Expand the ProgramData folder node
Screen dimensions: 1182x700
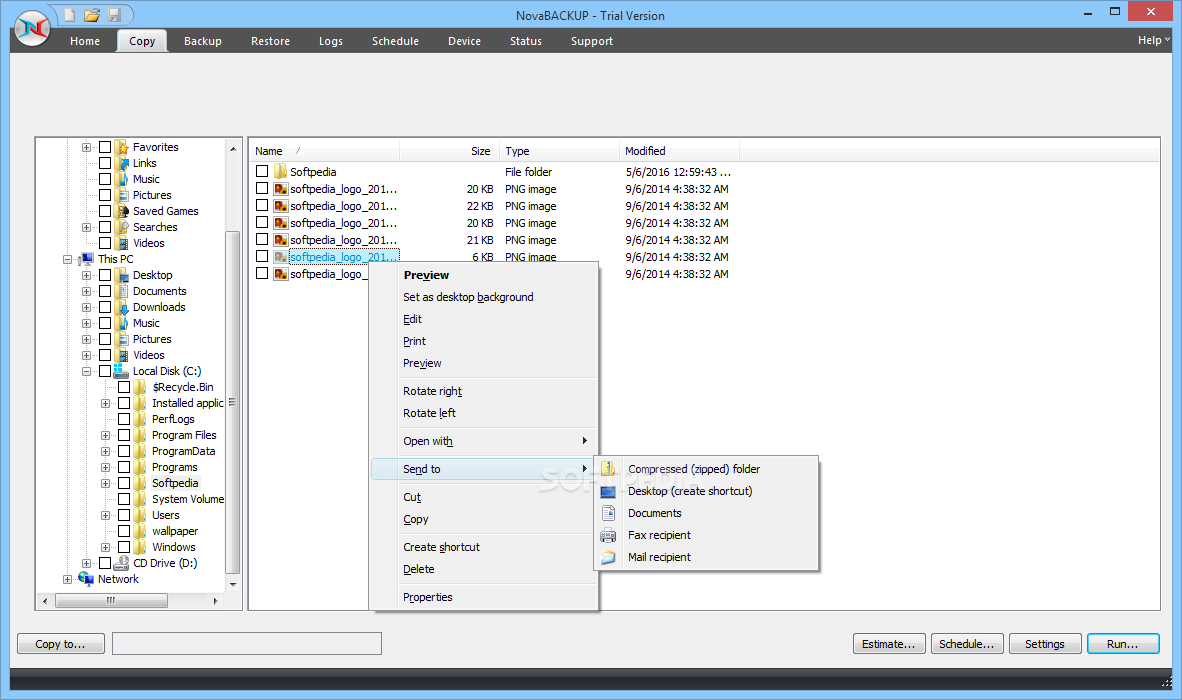tap(106, 451)
